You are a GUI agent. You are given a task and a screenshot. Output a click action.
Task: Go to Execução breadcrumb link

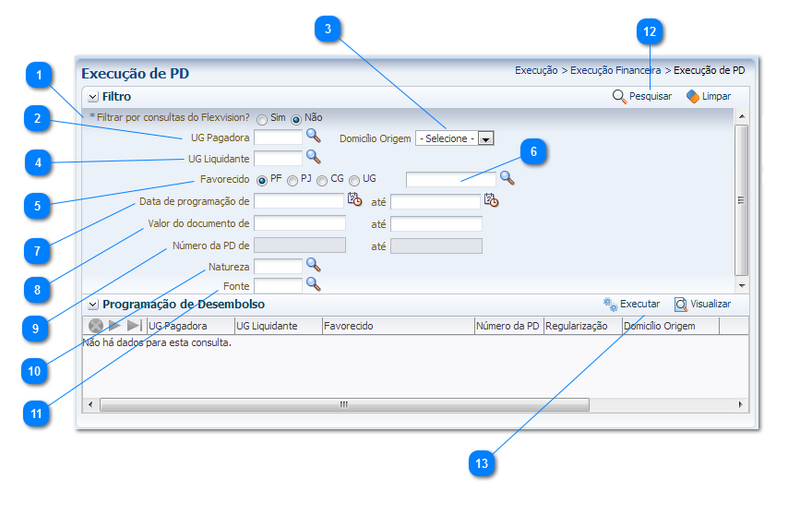(536, 71)
